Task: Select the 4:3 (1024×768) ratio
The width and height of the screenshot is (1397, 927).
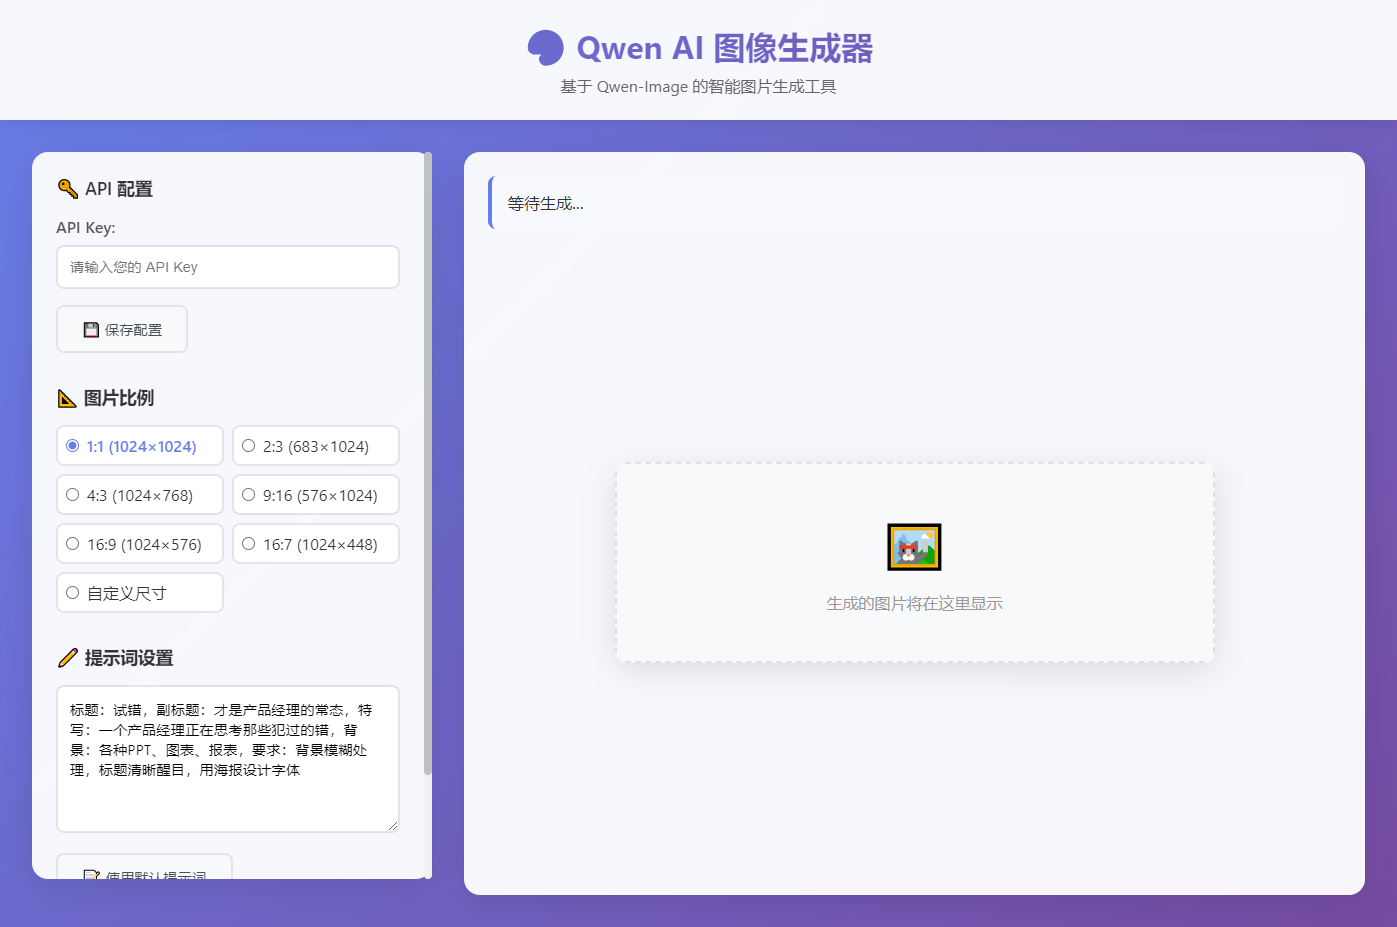Action: click(x=140, y=495)
